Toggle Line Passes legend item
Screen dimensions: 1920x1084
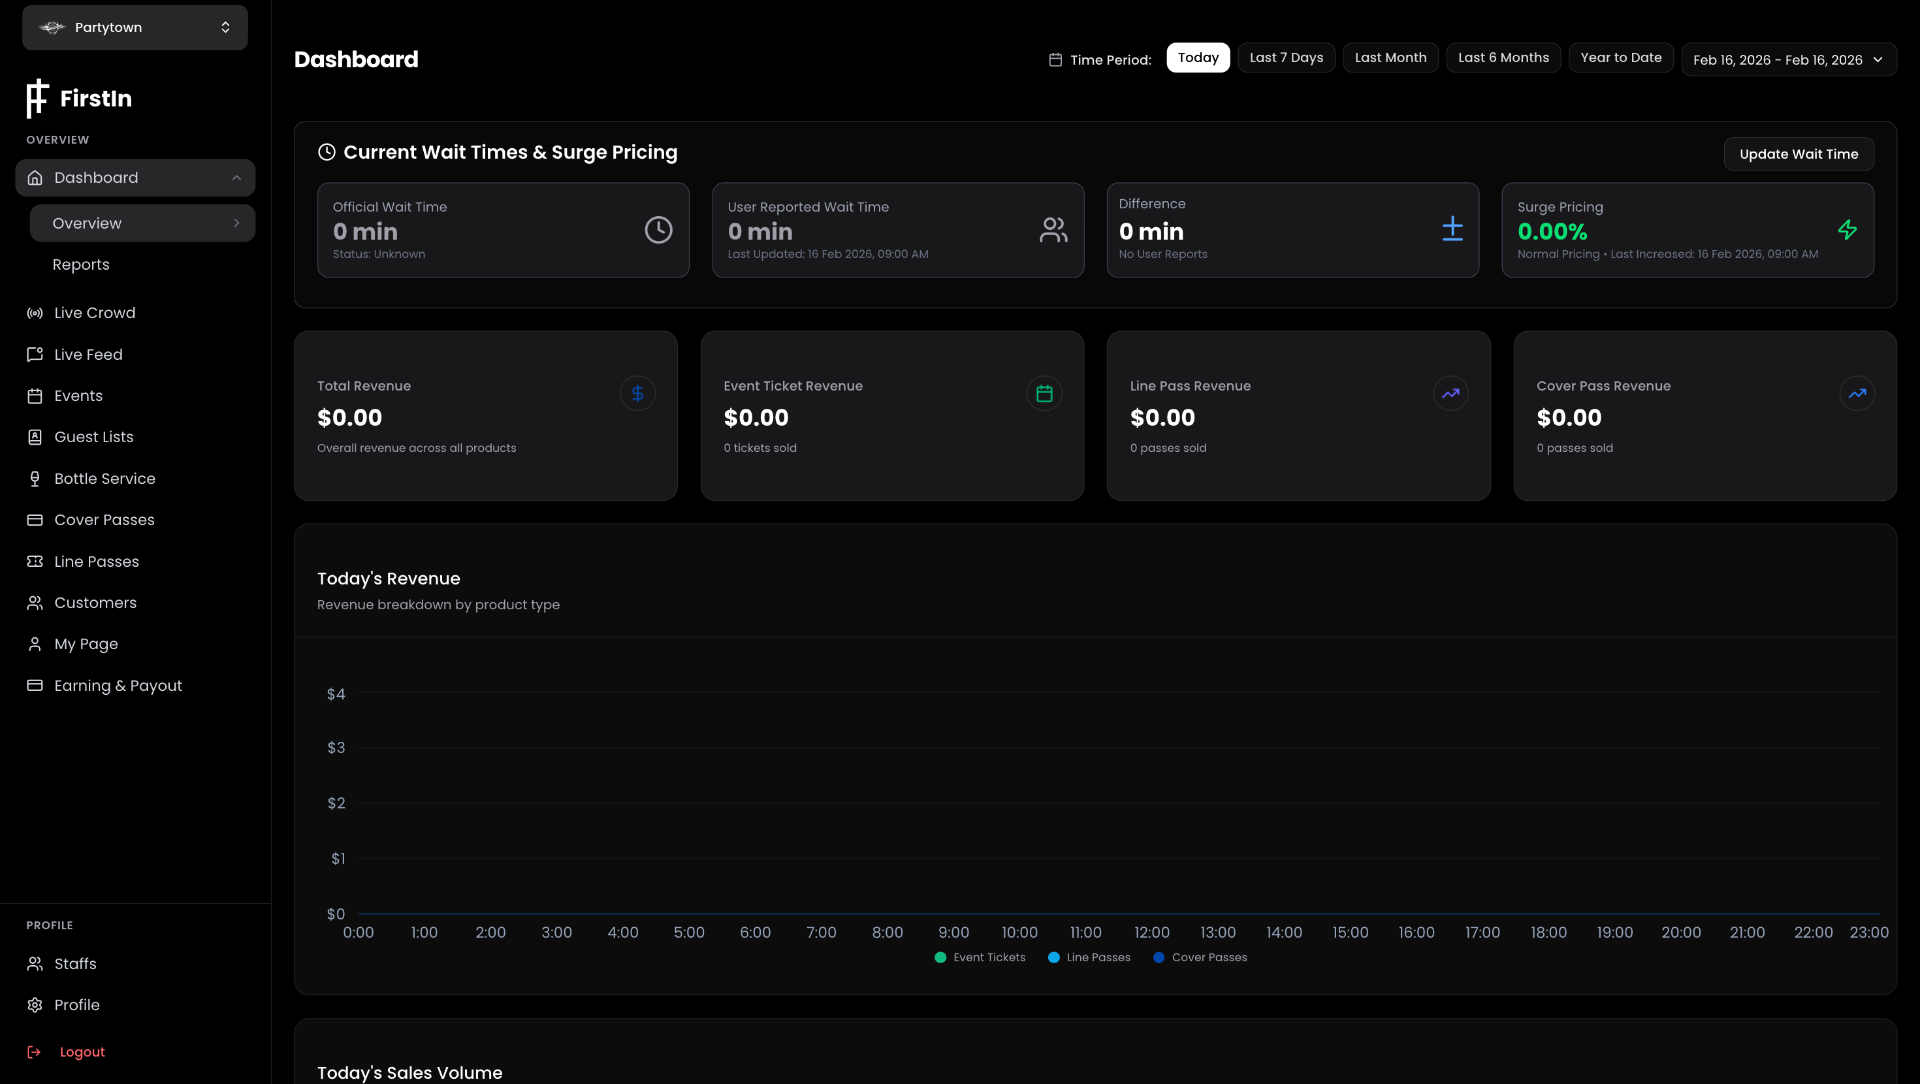pos(1089,957)
